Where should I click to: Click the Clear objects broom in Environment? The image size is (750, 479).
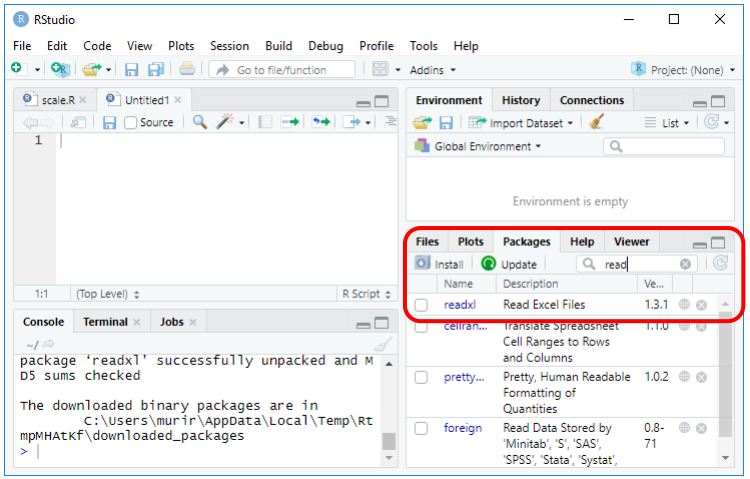click(x=596, y=122)
